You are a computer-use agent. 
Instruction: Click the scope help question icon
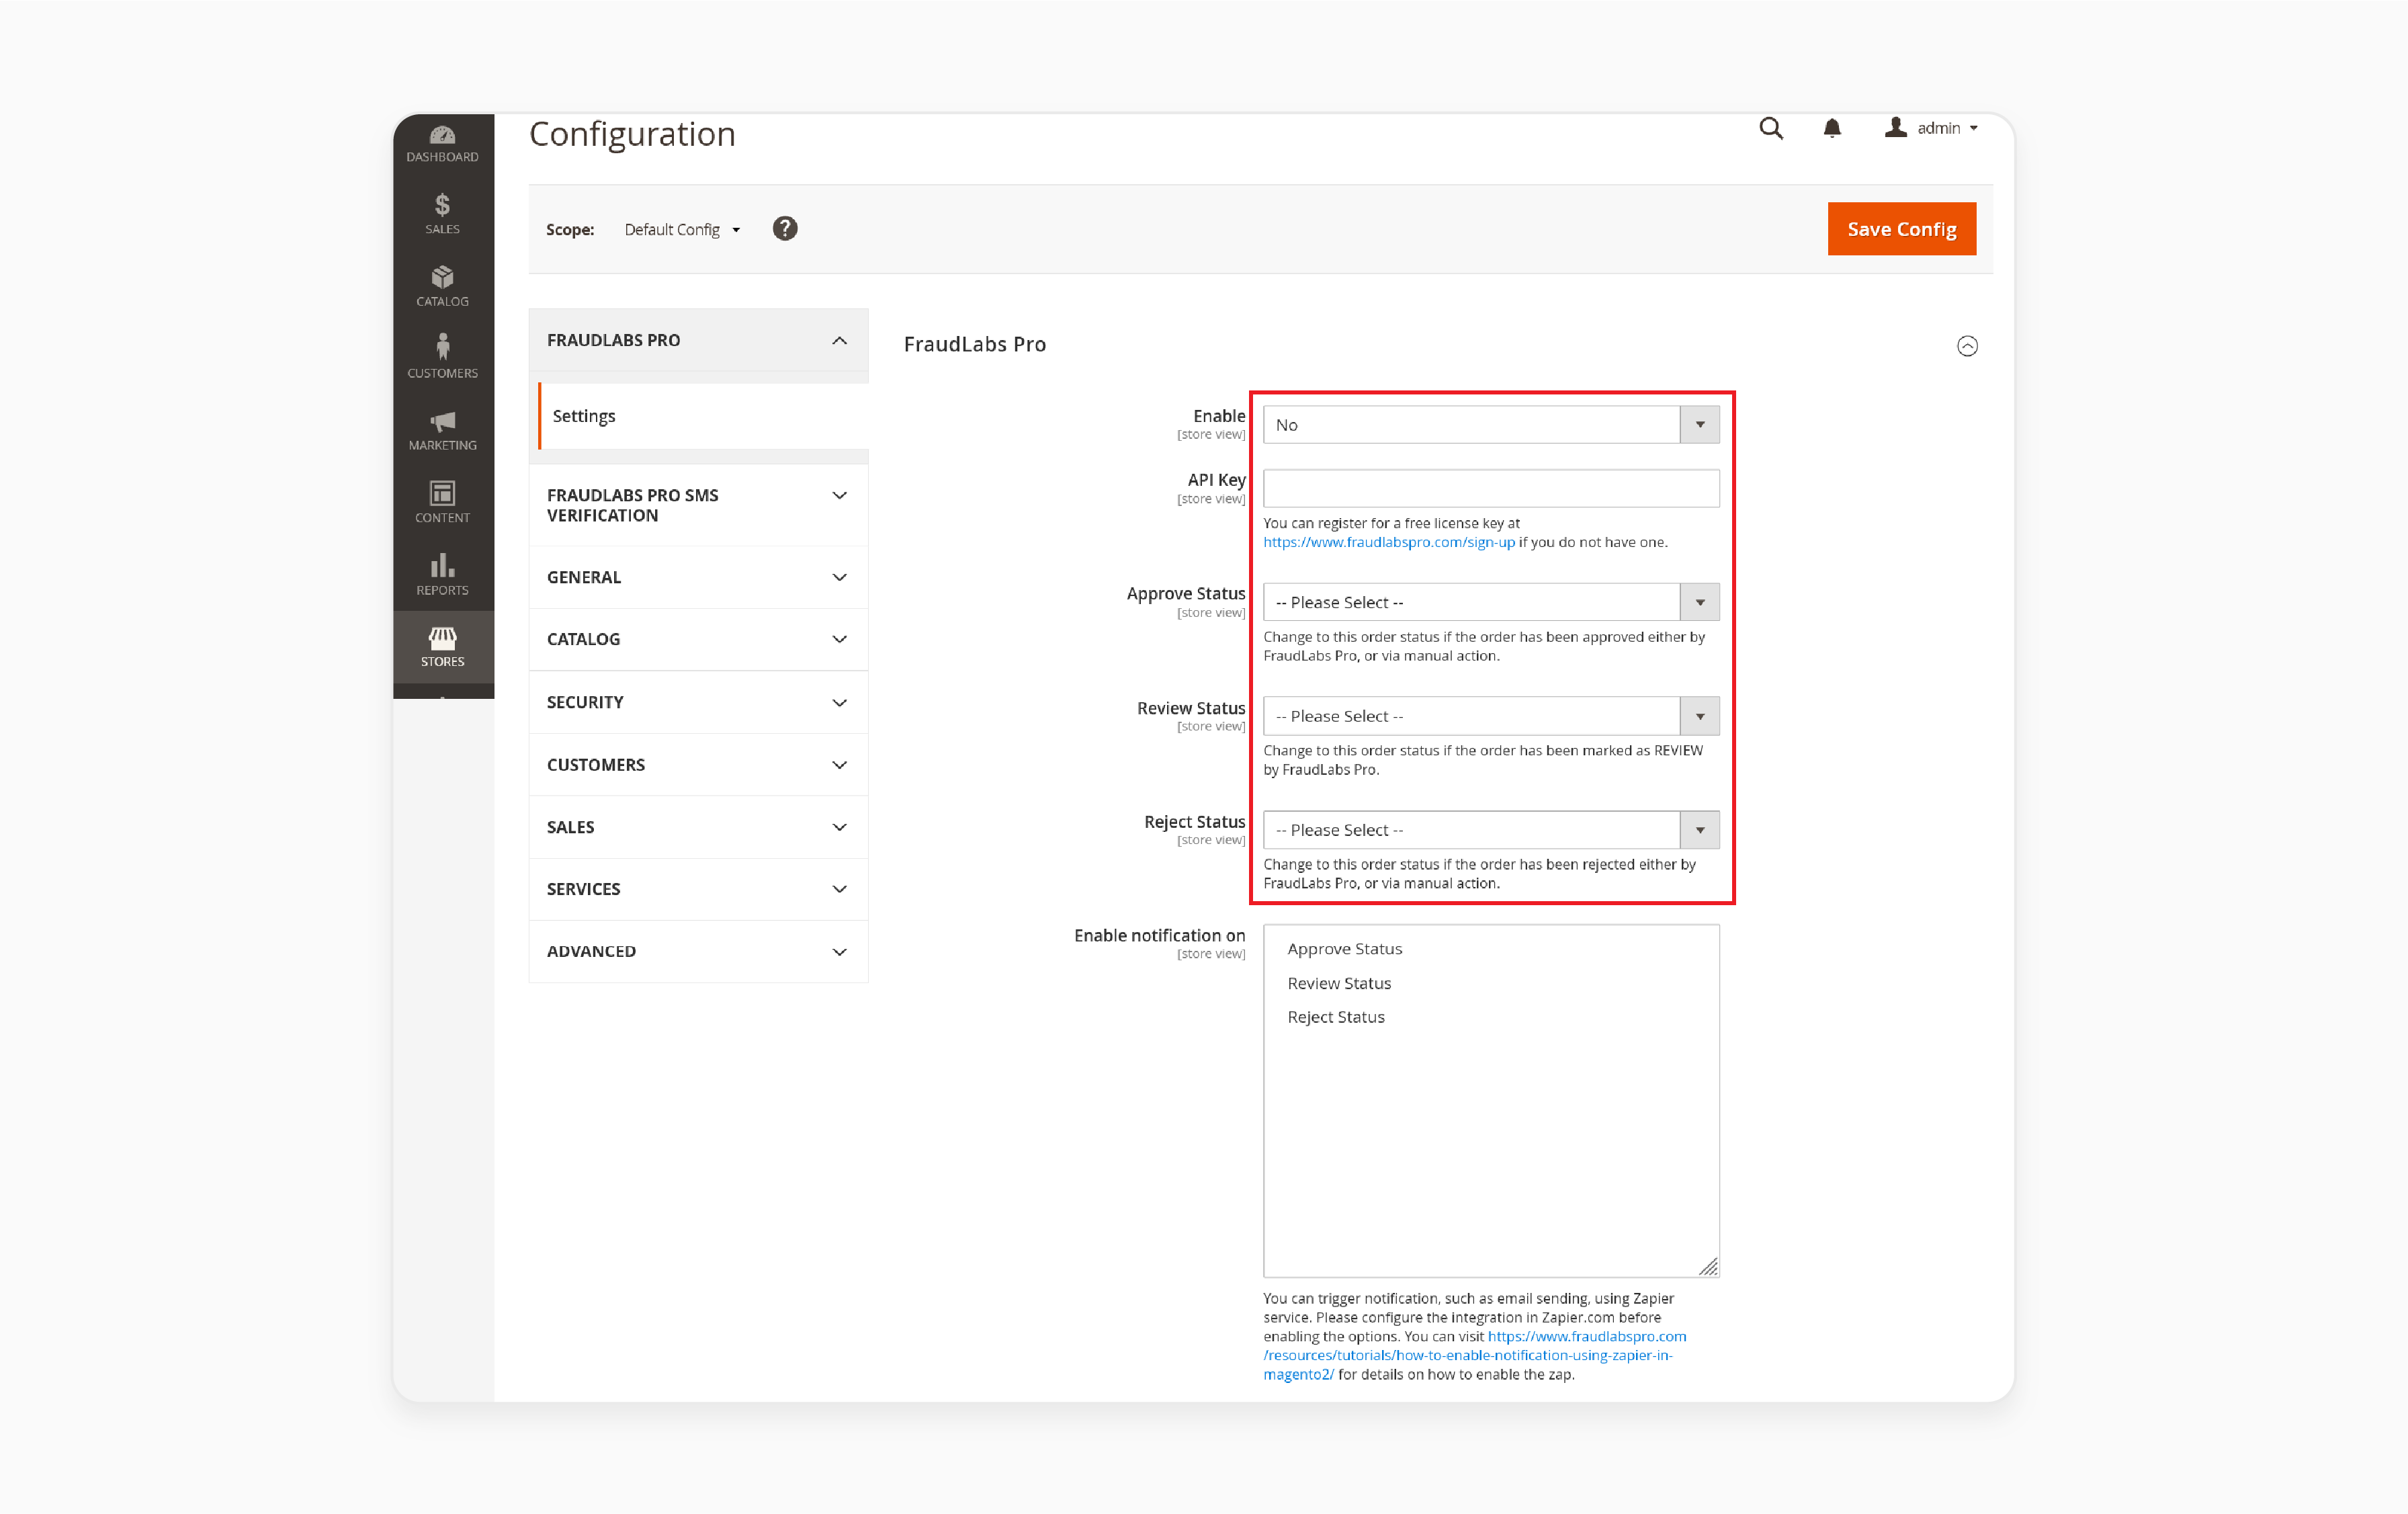pyautogui.click(x=785, y=229)
